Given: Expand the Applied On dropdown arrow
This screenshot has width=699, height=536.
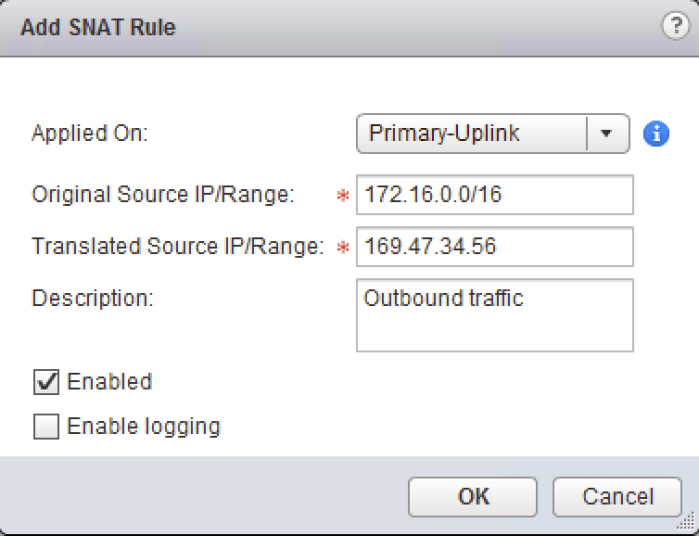Looking at the screenshot, I should coord(606,134).
